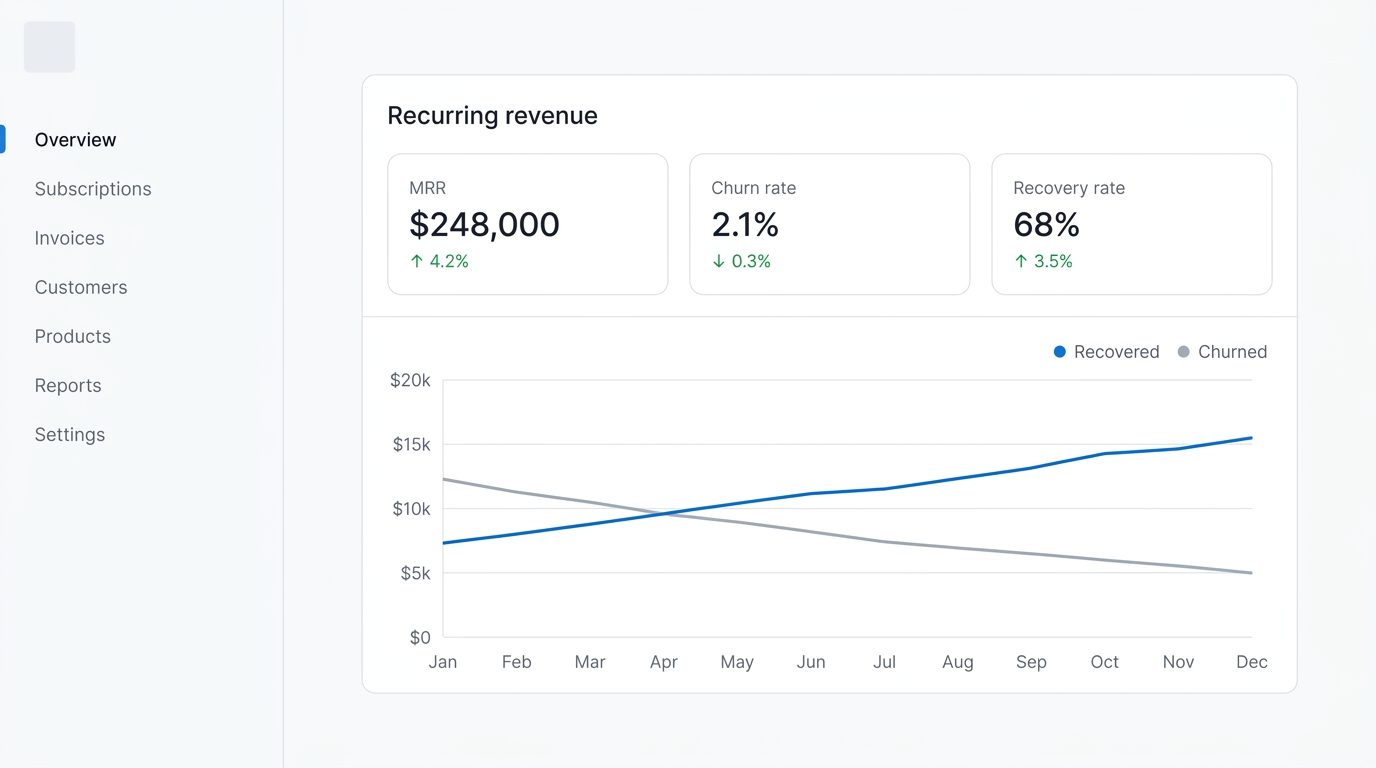Click the logo placeholder in the sidebar
The width and height of the screenshot is (1376, 768).
(49, 47)
